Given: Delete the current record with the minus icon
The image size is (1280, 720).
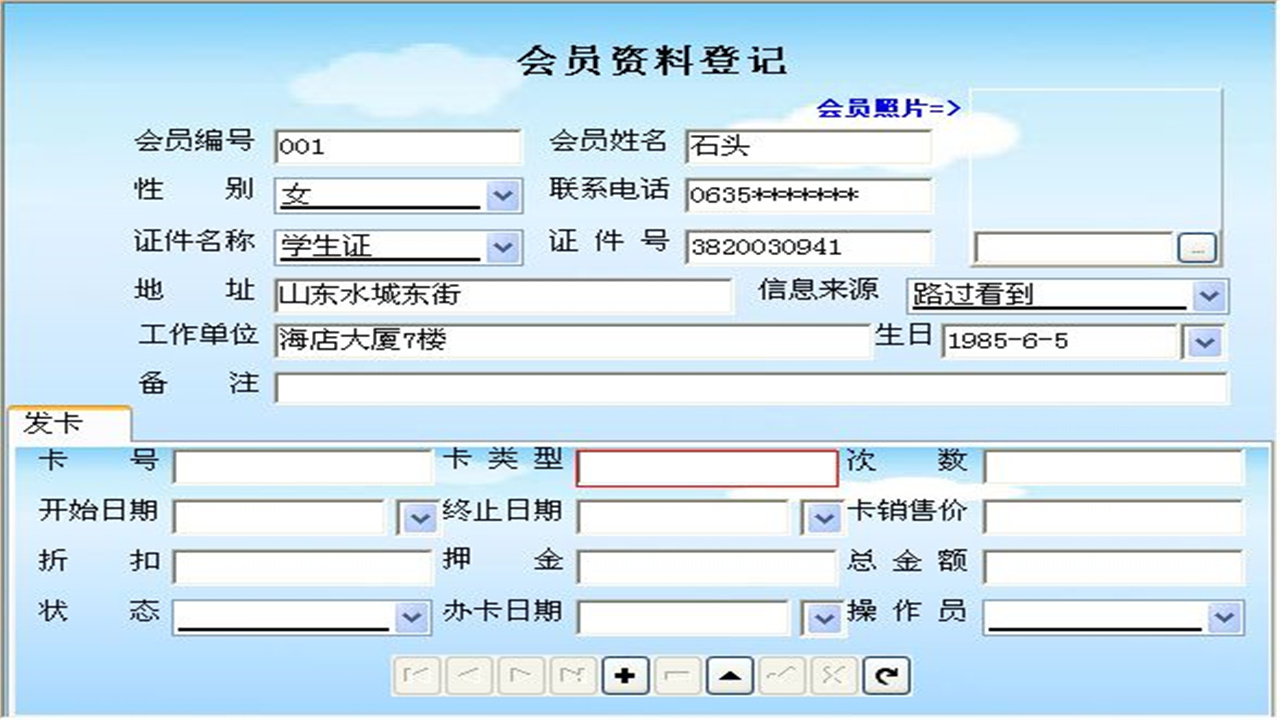Looking at the screenshot, I should click(x=678, y=675).
